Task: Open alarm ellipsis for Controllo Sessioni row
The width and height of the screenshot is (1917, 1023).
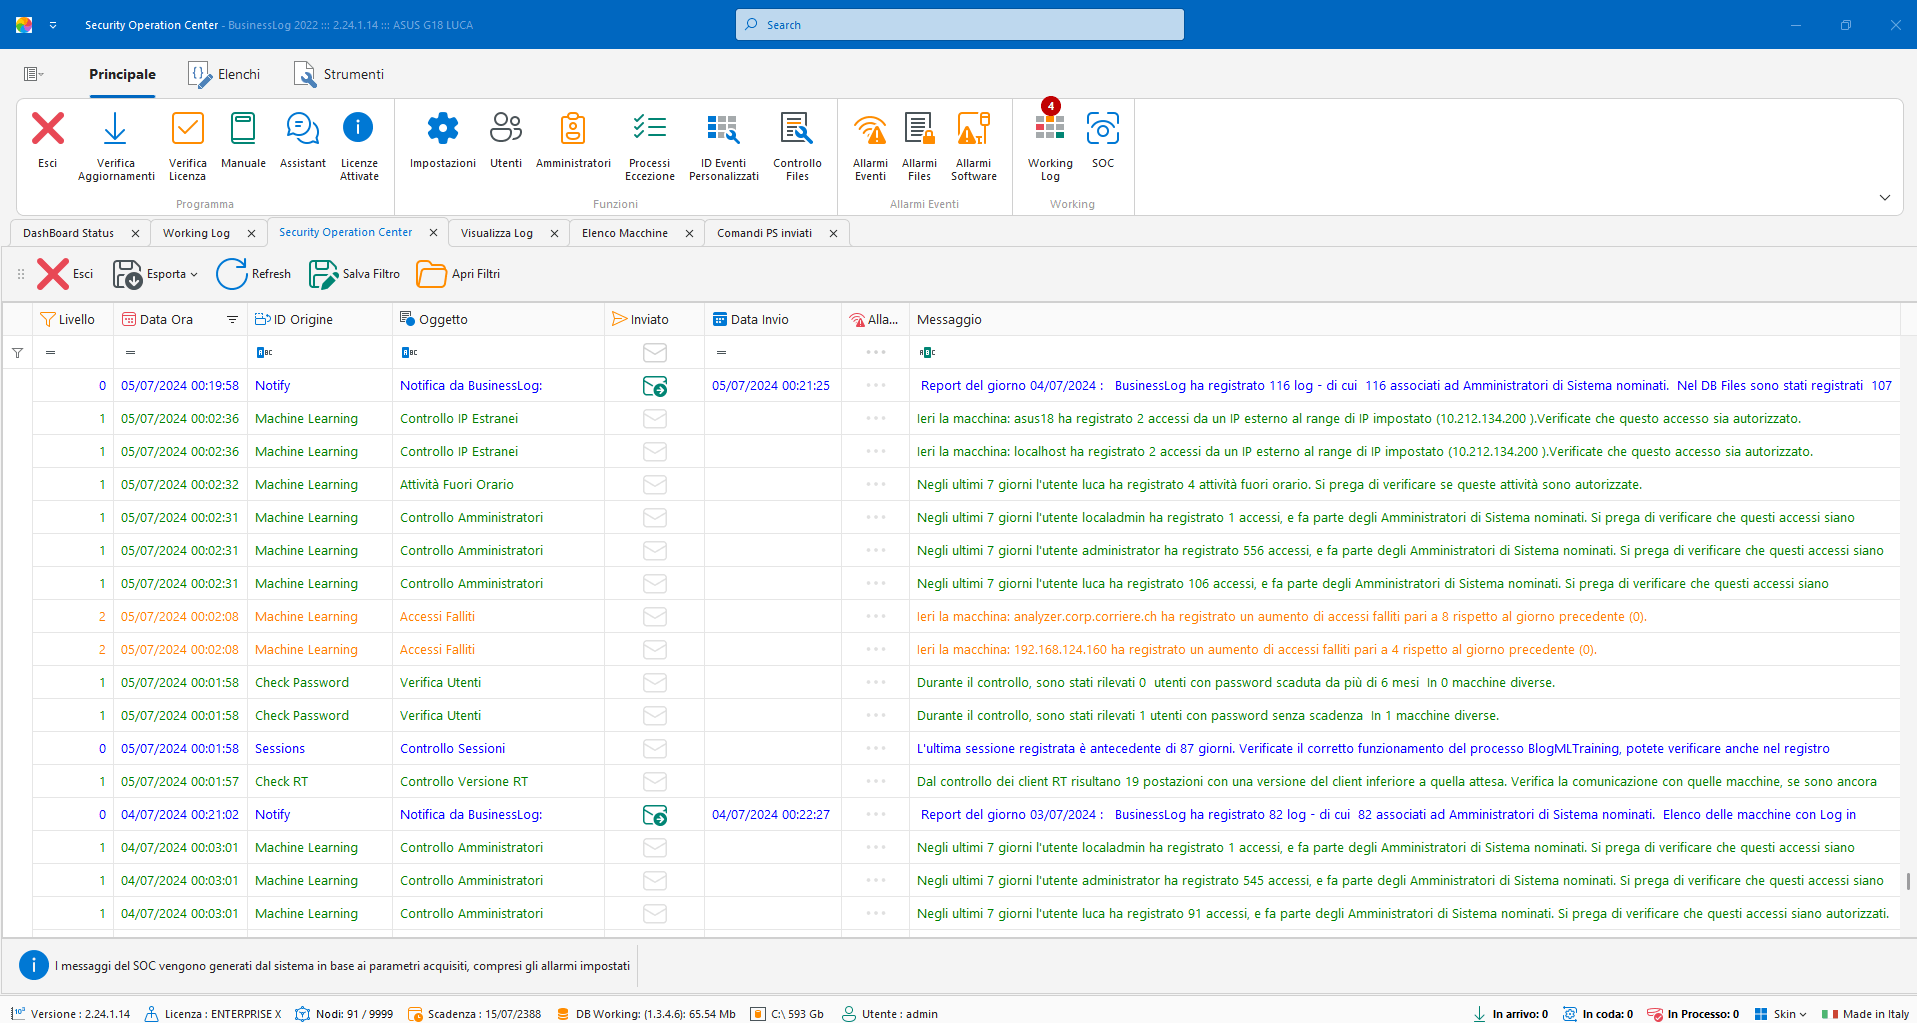Action: 876,748
